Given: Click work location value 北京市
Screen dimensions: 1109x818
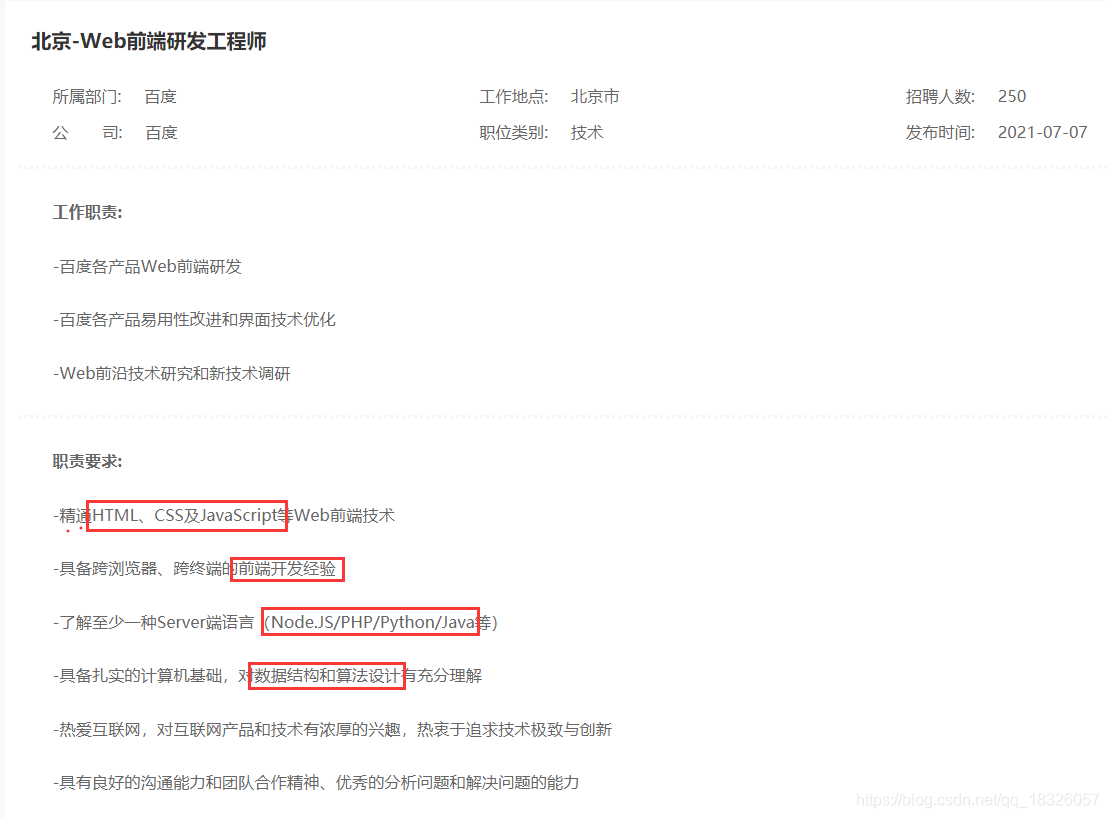Looking at the screenshot, I should 595,97.
